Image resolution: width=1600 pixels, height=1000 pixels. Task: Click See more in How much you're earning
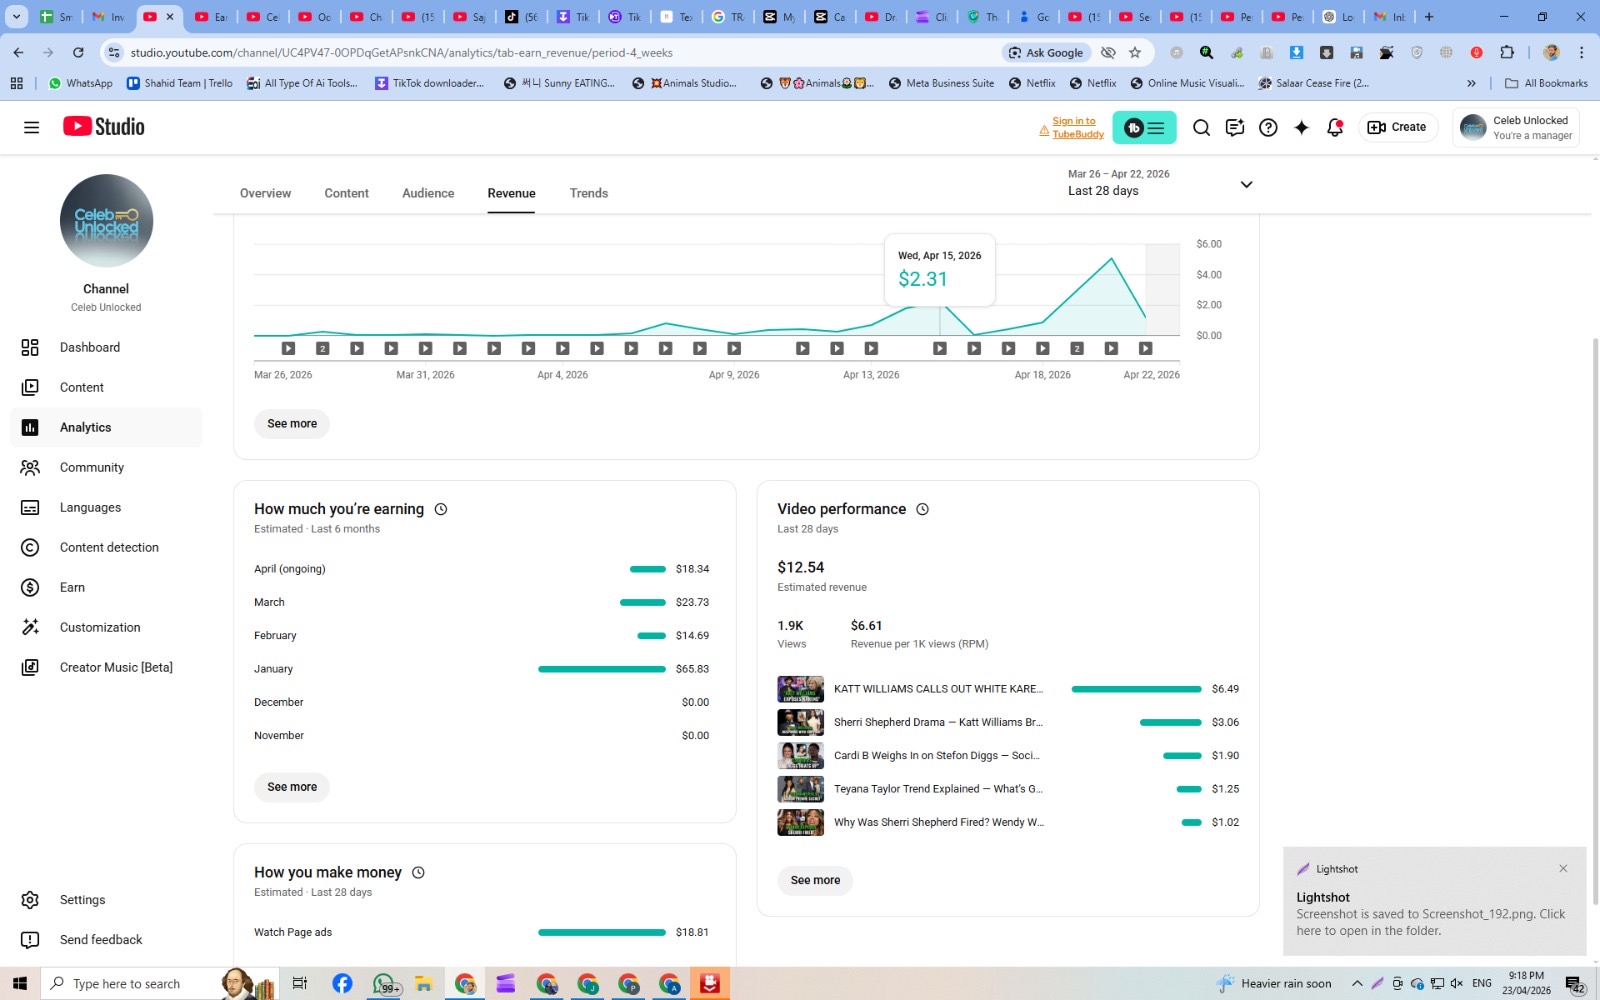(x=292, y=787)
